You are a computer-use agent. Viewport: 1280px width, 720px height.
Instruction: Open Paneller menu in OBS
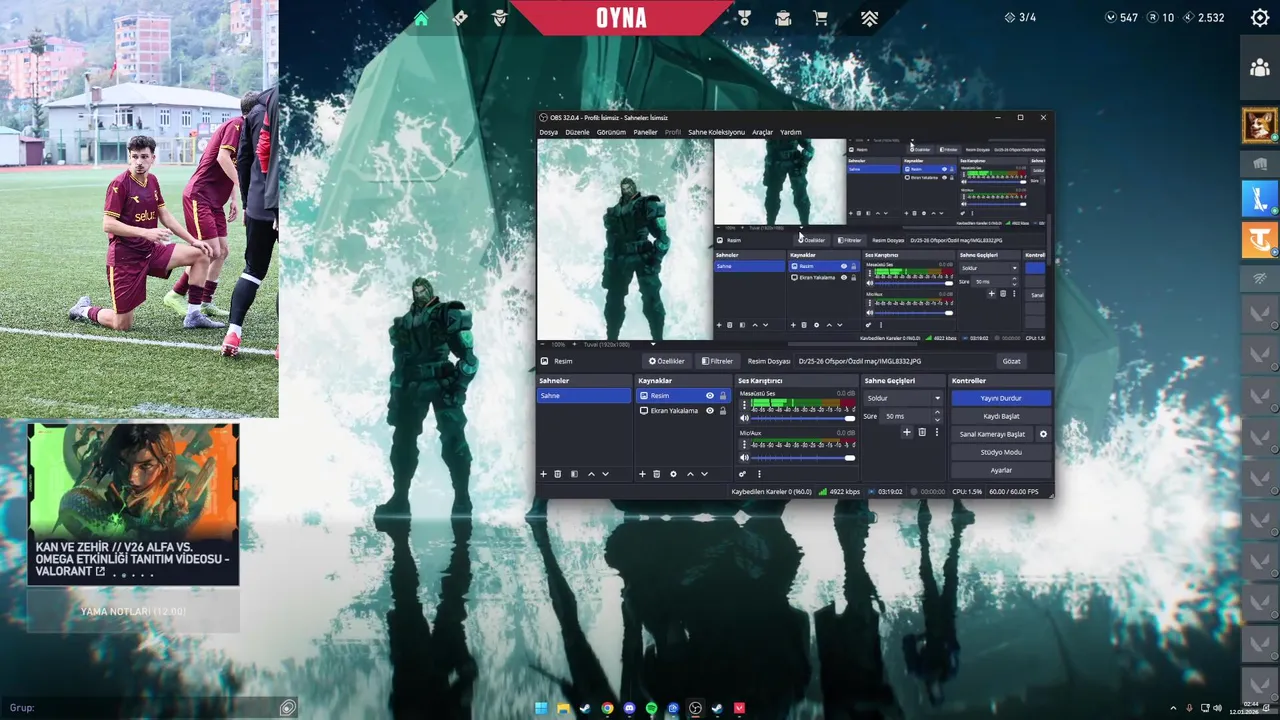click(x=645, y=132)
